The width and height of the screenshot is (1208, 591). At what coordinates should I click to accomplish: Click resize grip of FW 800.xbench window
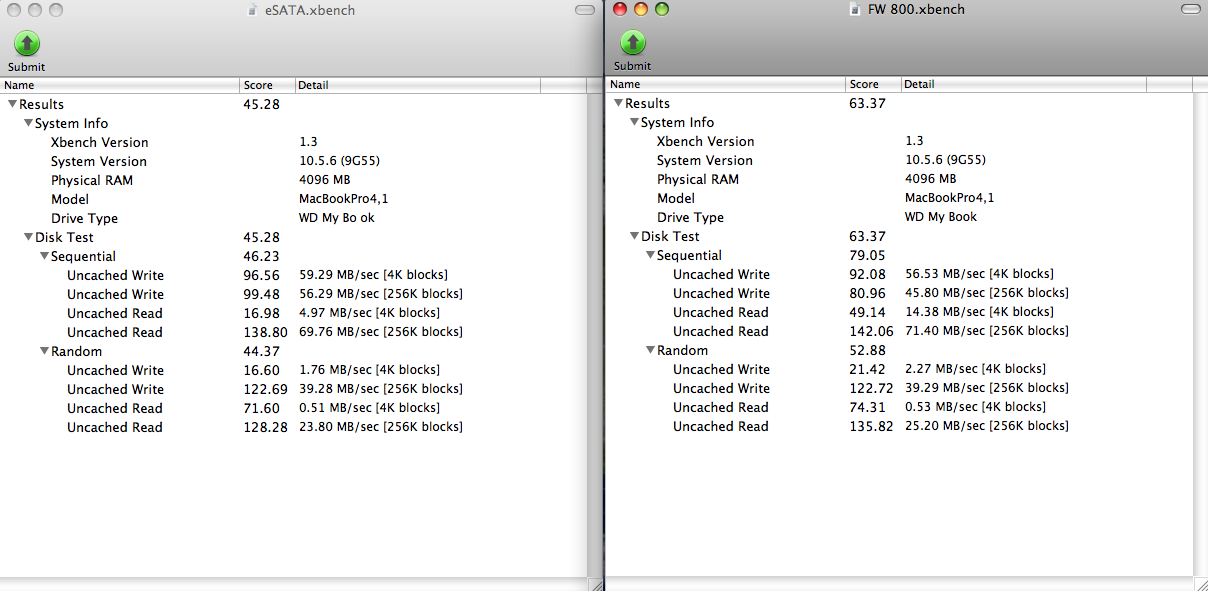(x=1200, y=583)
